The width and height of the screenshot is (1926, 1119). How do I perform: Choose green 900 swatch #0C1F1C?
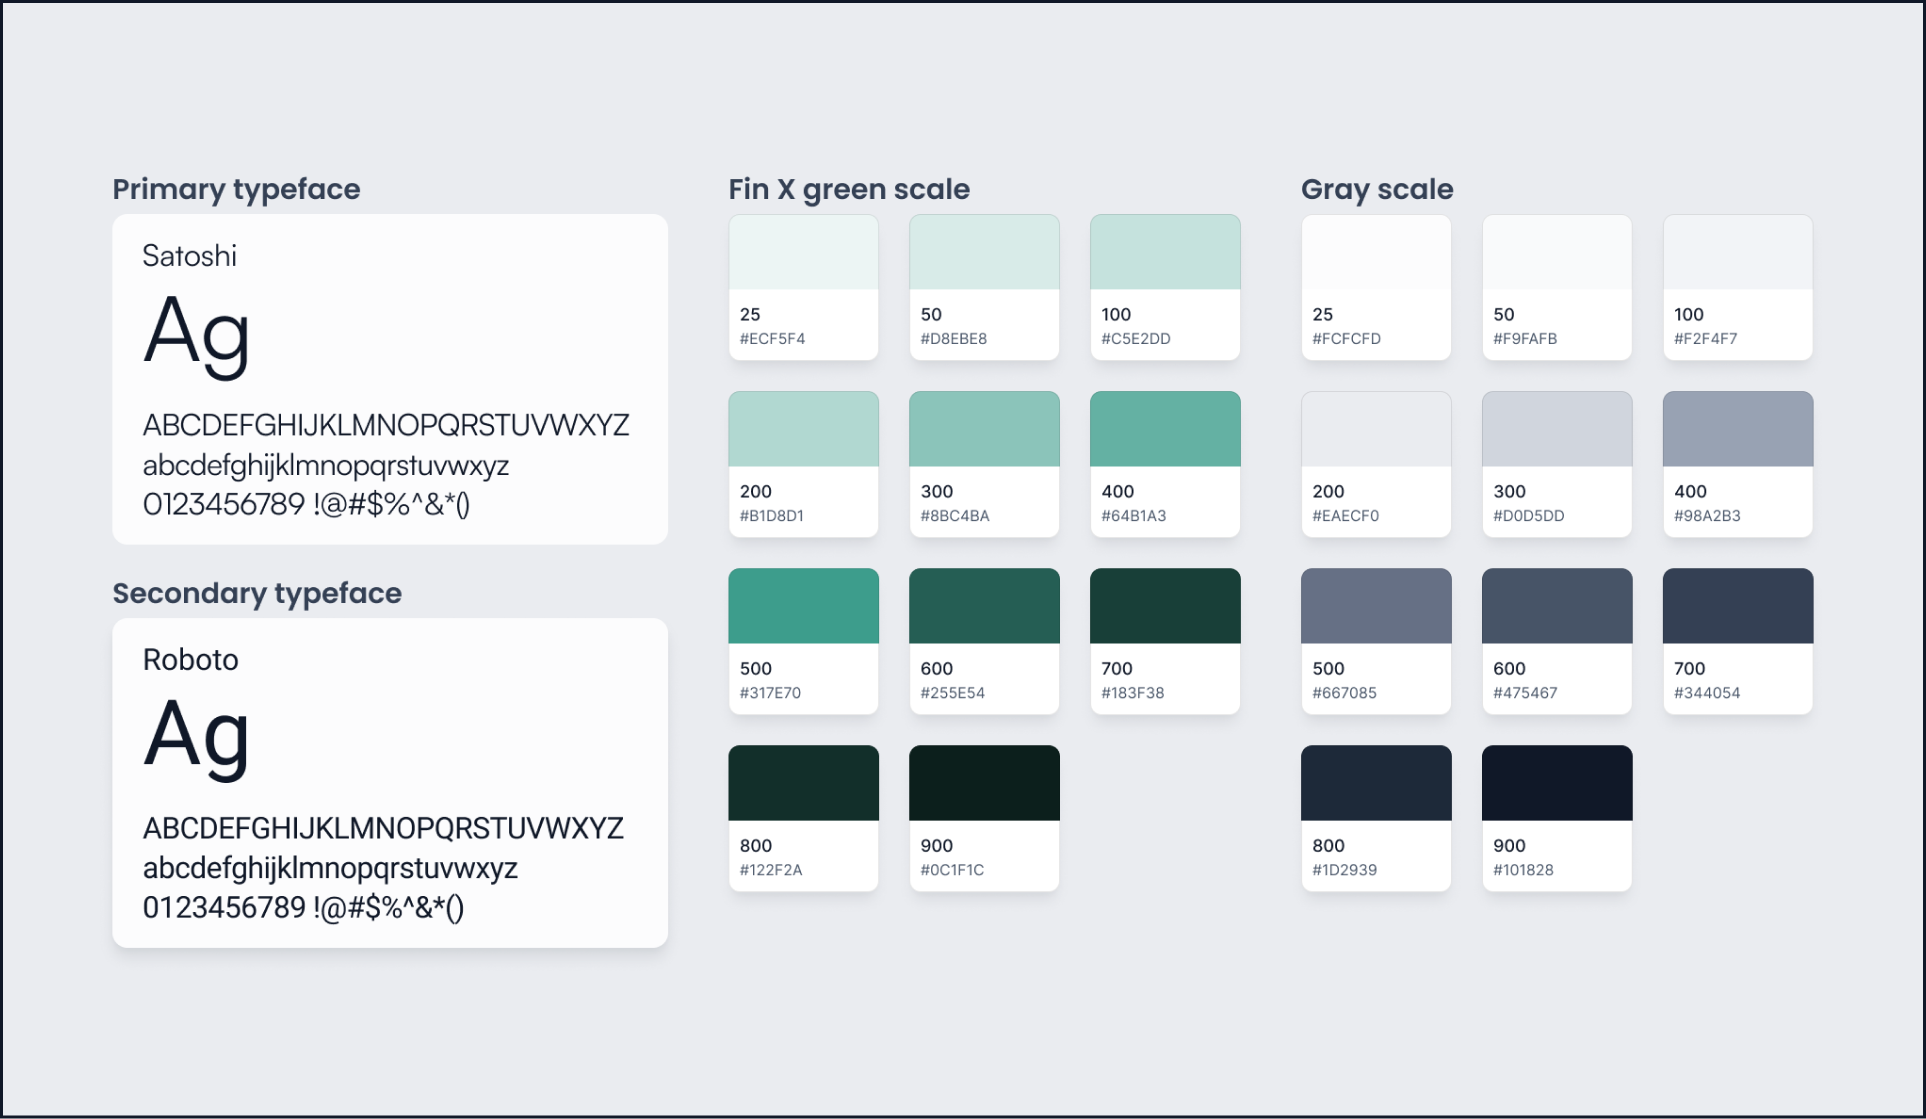(984, 783)
